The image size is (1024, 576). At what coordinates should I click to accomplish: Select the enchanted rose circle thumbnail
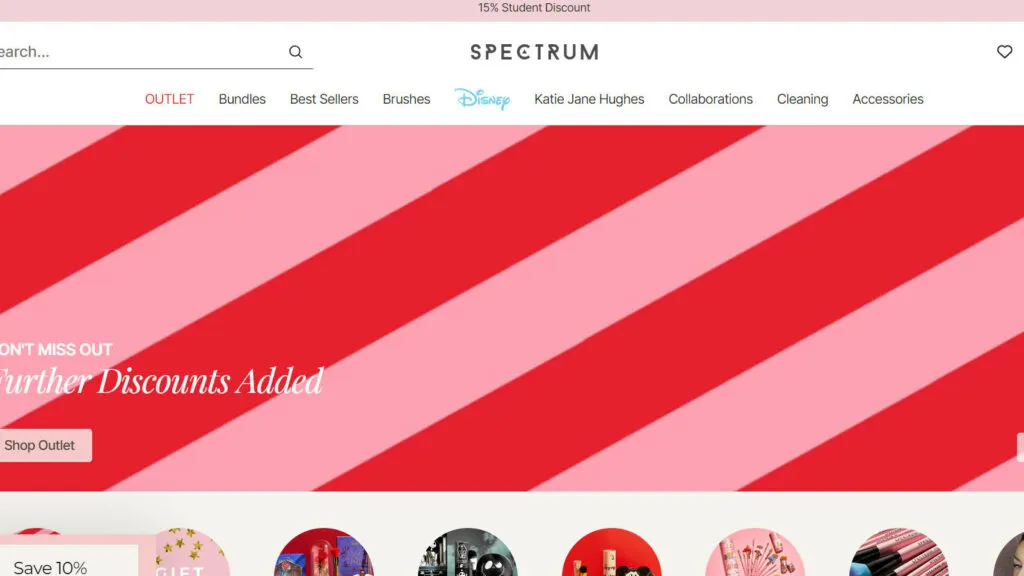coord(324,552)
